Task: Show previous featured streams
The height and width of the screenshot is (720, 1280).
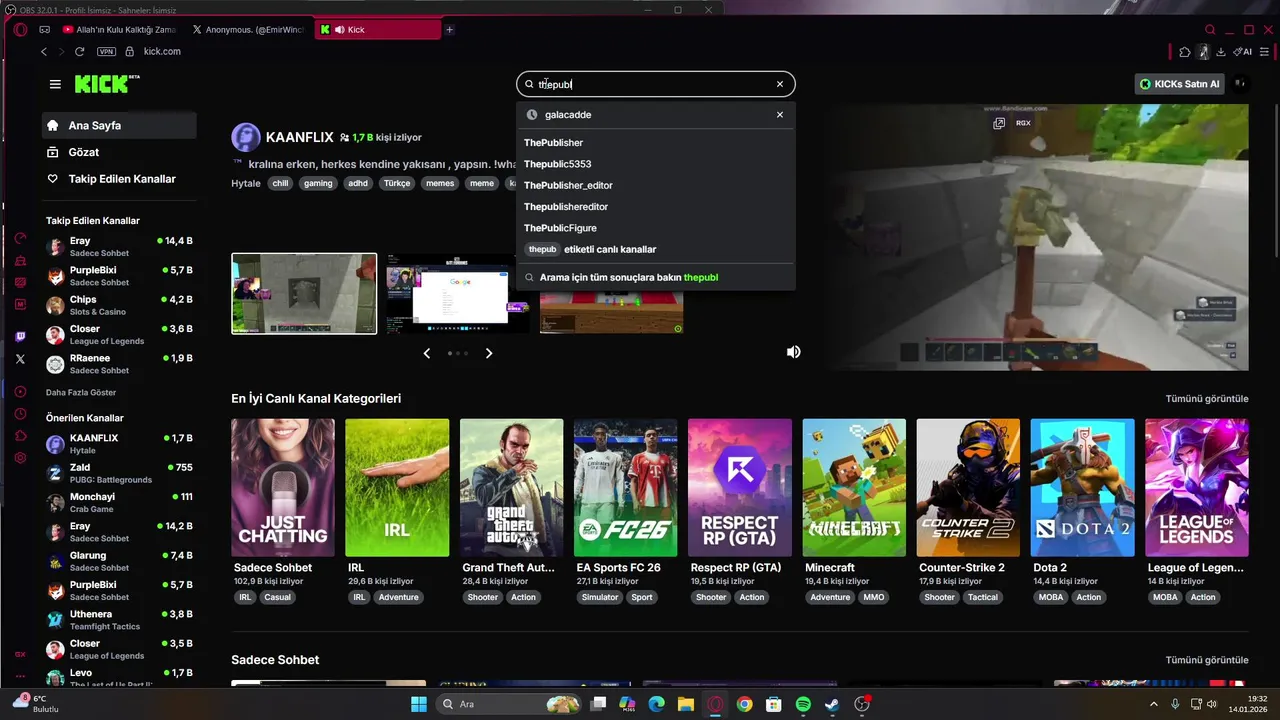Action: point(427,353)
